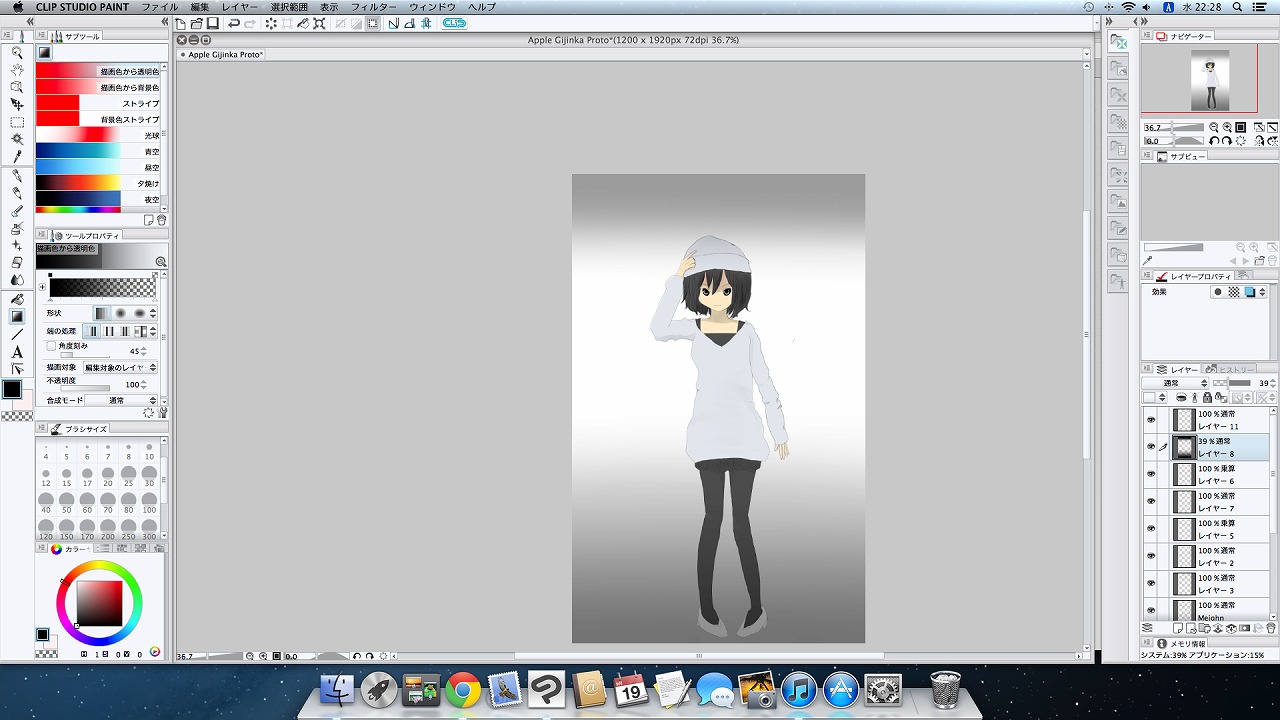Screen dimensions: 1280x720
Task: Select the 描画色から背景色 gradient preset
Action: tap(98, 87)
